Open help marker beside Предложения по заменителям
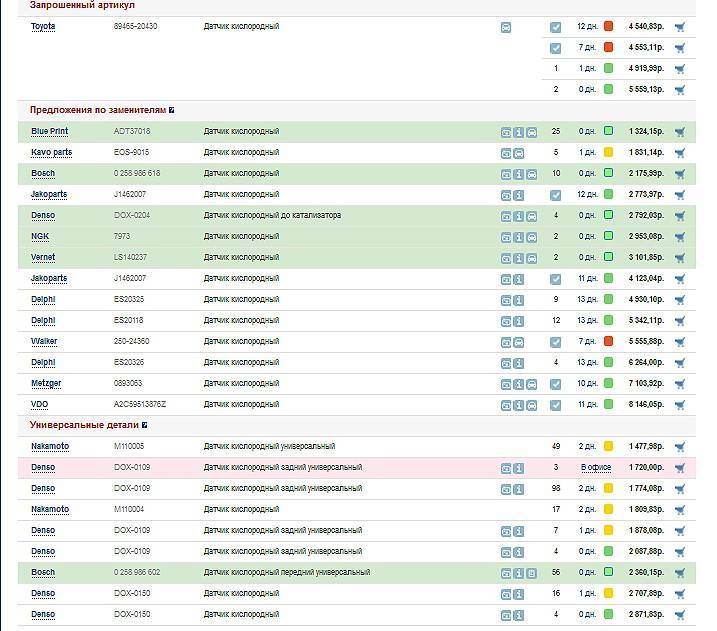This screenshot has width=717, height=631. click(172, 110)
